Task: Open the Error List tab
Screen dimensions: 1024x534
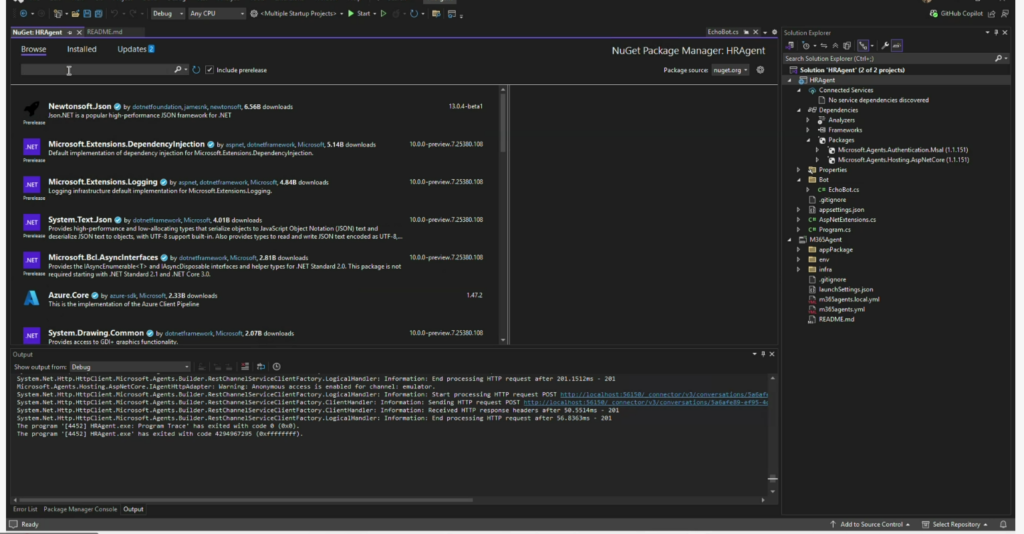Action: tap(25, 509)
